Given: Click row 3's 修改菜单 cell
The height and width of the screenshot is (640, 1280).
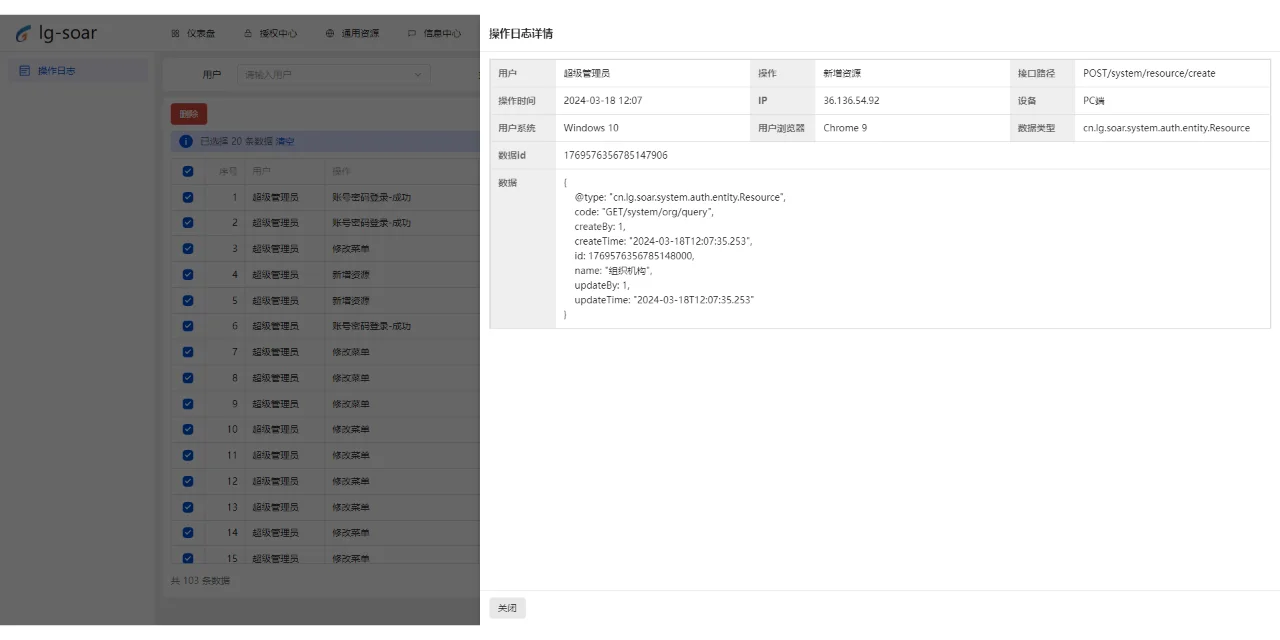Looking at the screenshot, I should coord(351,248).
